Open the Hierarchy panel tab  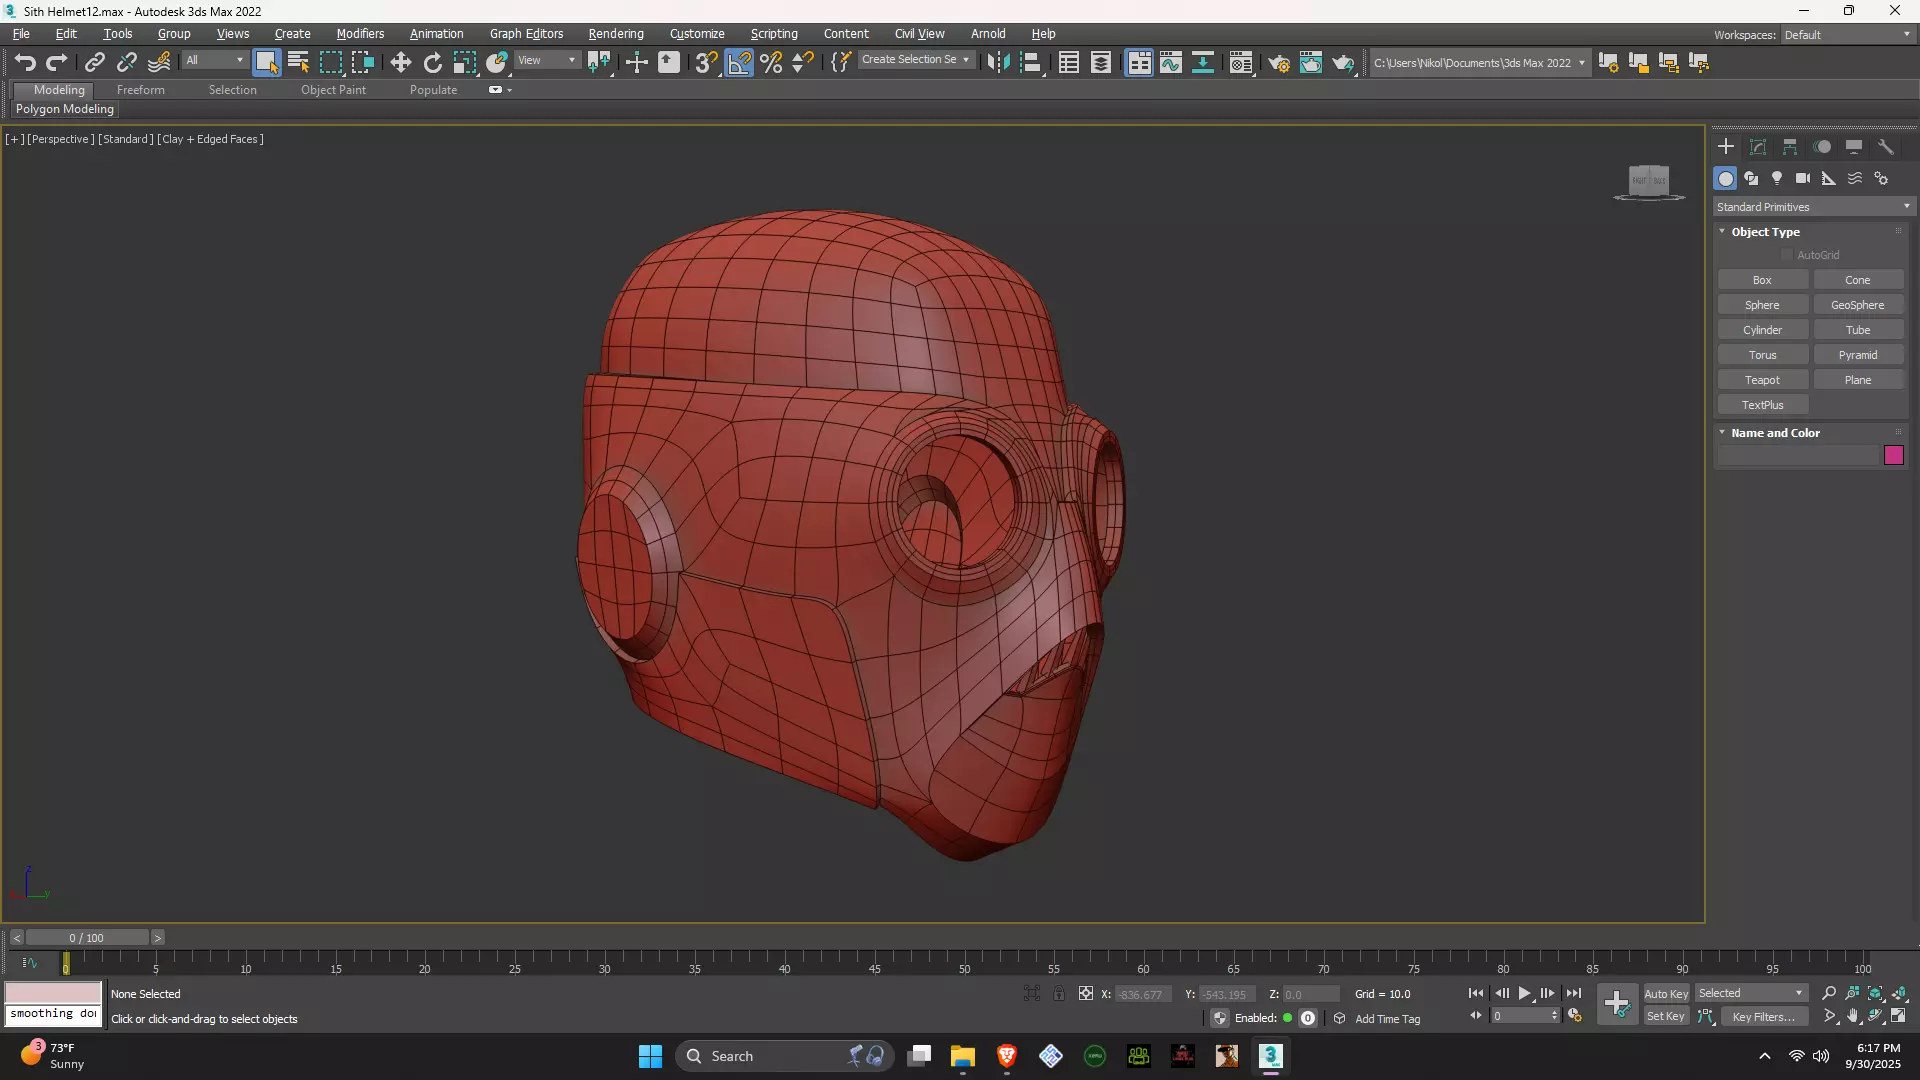coord(1790,147)
